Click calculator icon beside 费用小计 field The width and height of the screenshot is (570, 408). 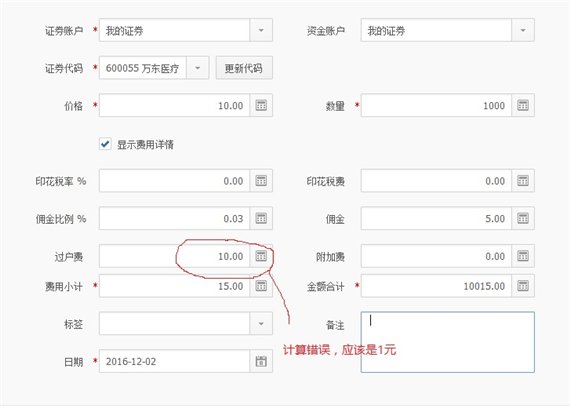(x=261, y=286)
